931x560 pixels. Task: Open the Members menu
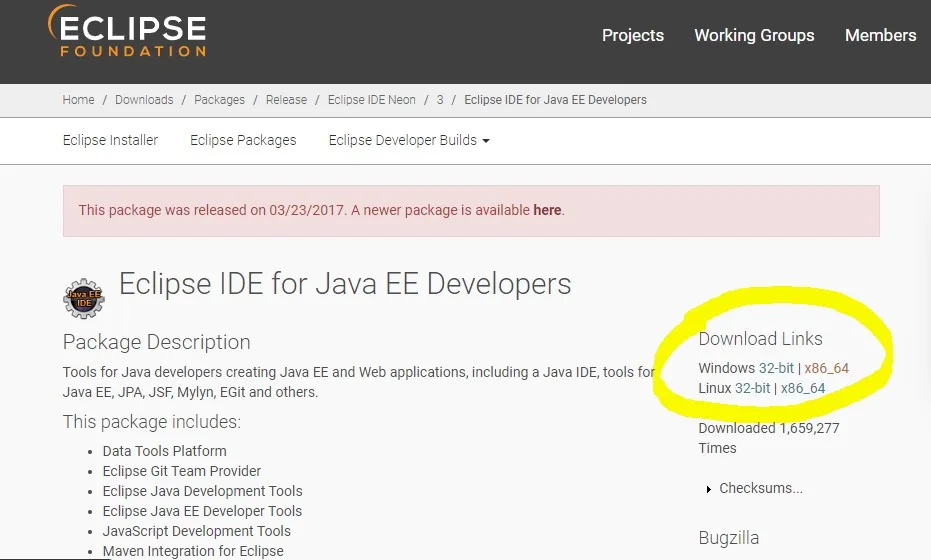tap(881, 35)
